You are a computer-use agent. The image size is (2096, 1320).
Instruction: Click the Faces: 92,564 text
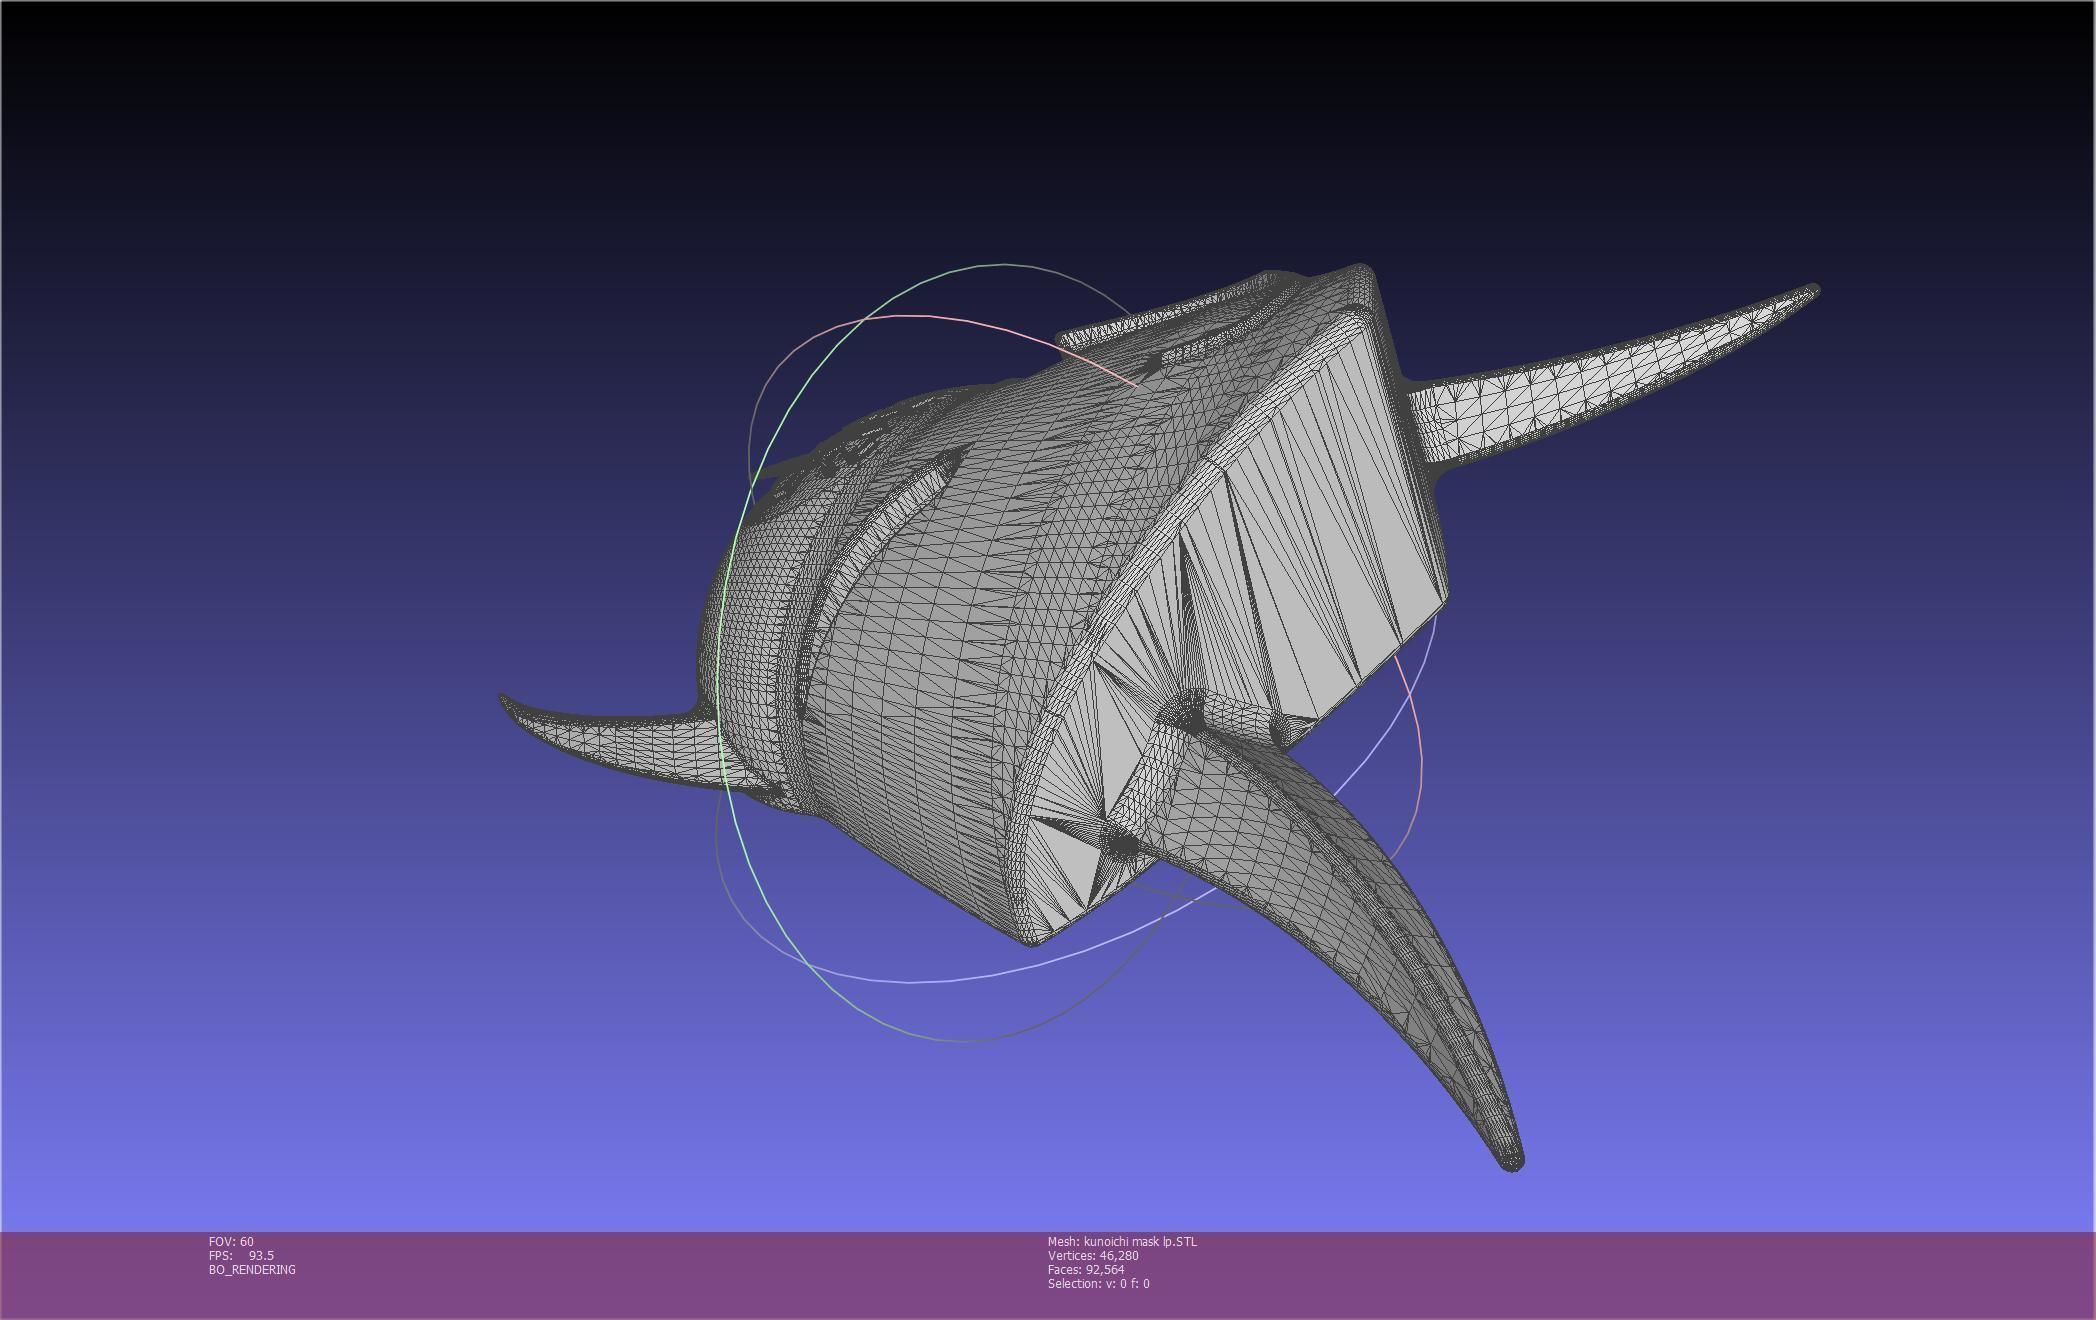pyautogui.click(x=1086, y=1269)
